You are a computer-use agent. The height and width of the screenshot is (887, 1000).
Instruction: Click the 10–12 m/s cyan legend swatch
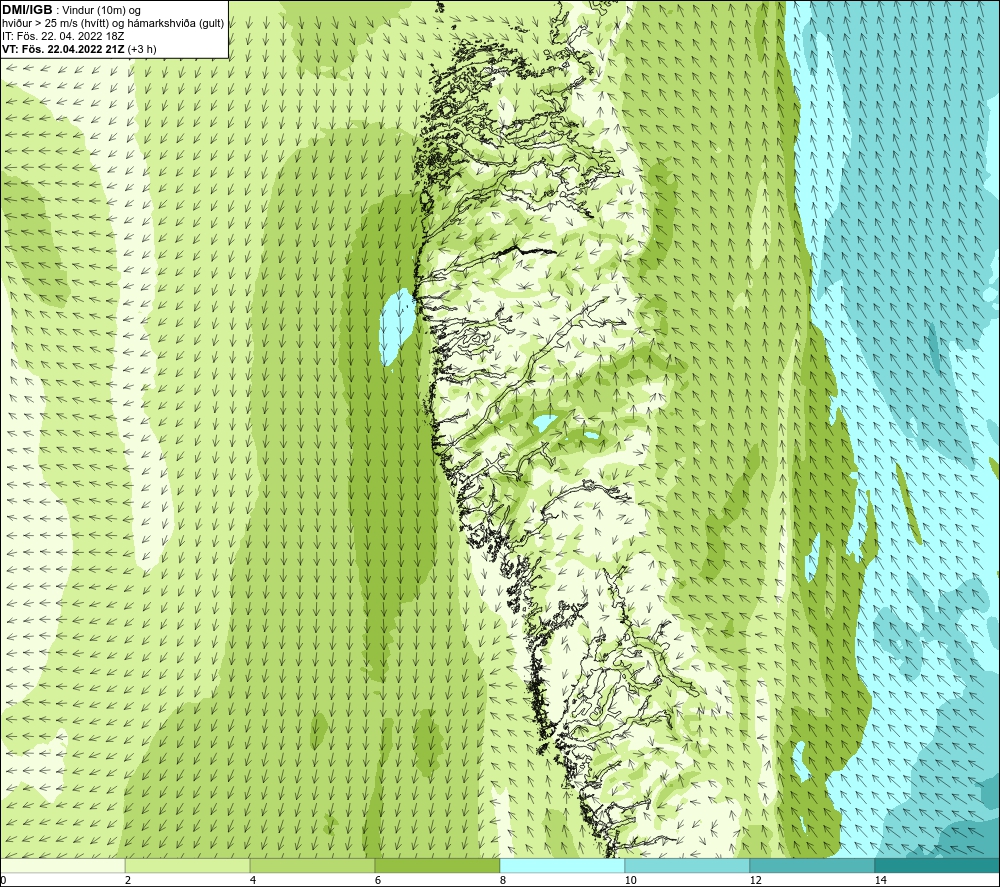pos(688,866)
